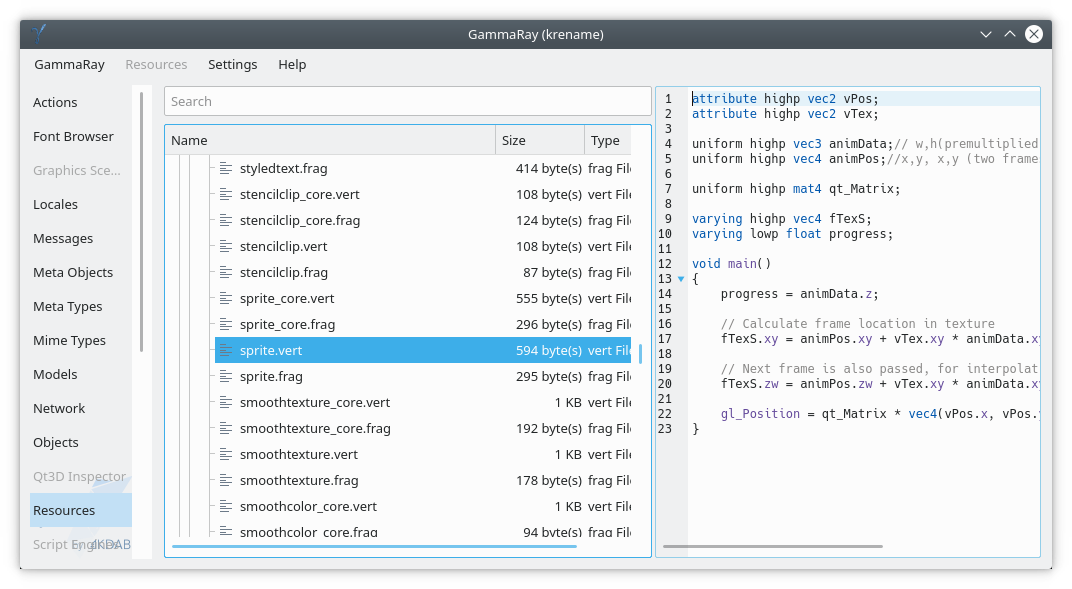The width and height of the screenshot is (1072, 589).
Task: Select smoothtexture.frag file row
Action: pyautogui.click(x=423, y=480)
